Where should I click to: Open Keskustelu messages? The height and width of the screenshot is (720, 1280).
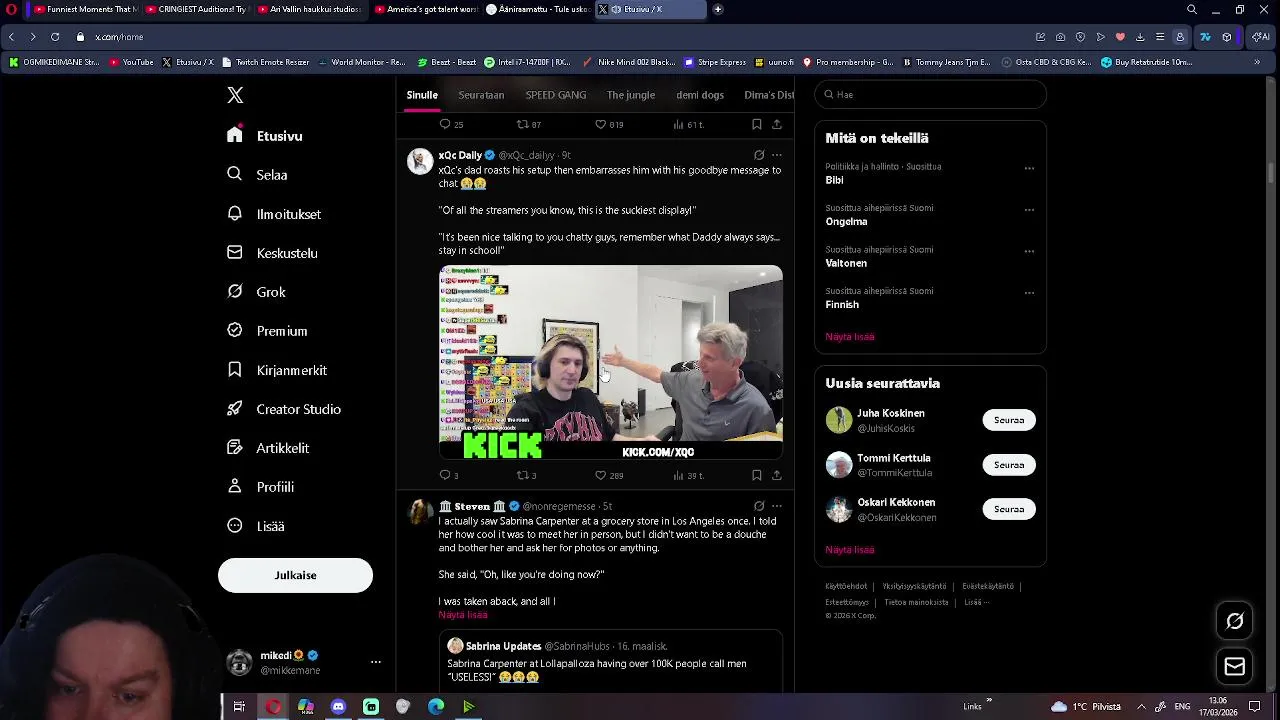coord(272,253)
